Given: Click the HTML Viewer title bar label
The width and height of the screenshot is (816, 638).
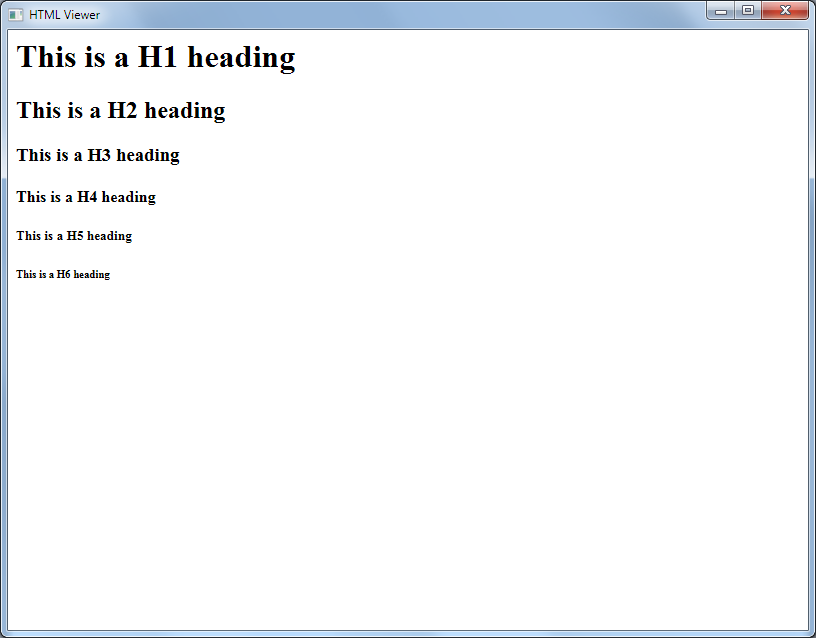Looking at the screenshot, I should pyautogui.click(x=63, y=14).
